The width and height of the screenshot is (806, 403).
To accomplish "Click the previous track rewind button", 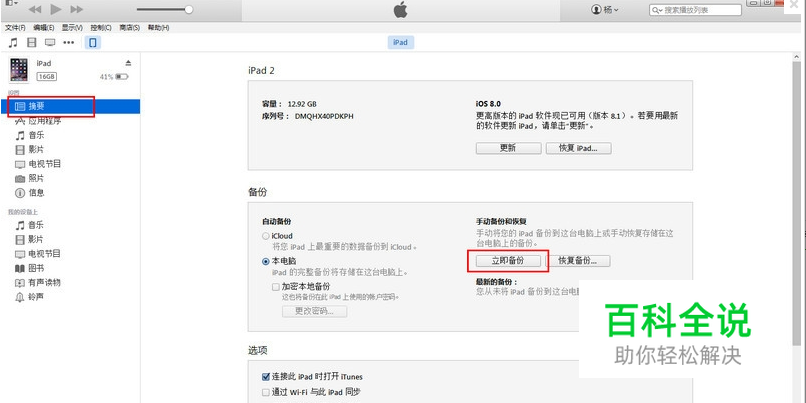I will click(x=35, y=9).
